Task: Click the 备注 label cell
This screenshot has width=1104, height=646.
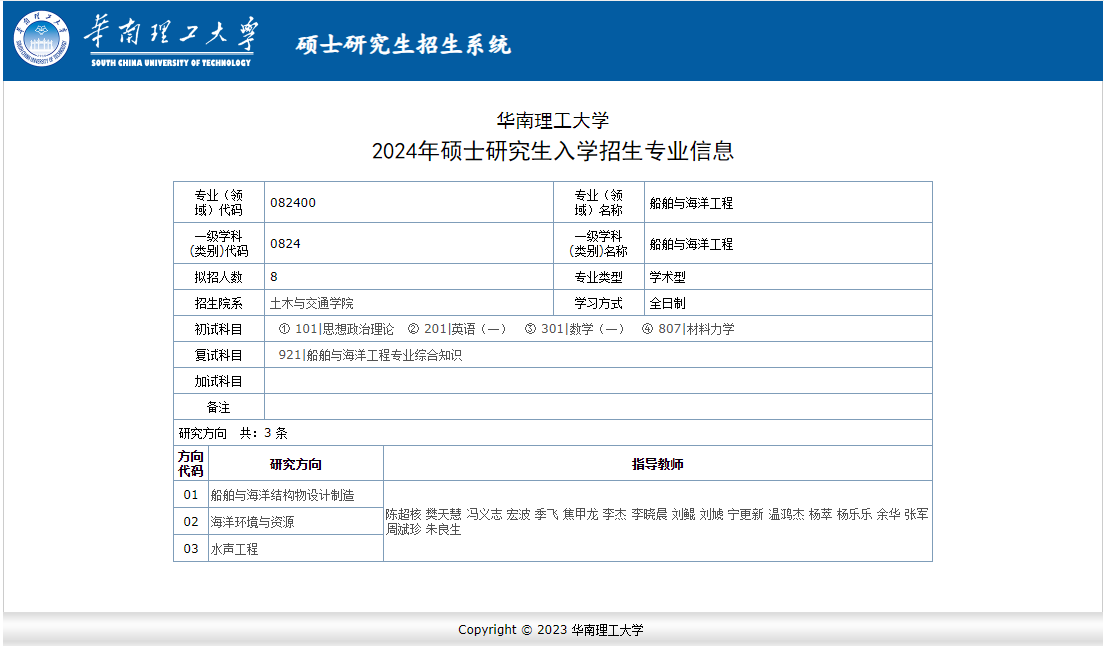Action: (x=219, y=407)
